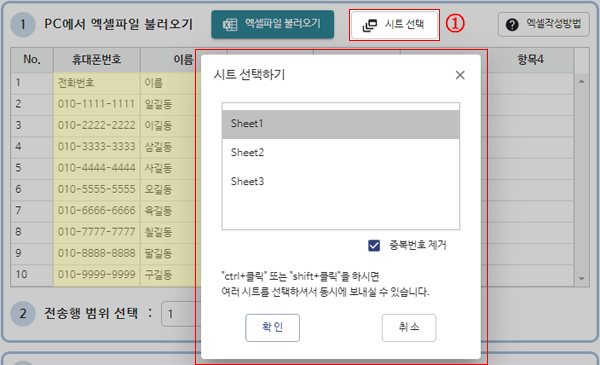
Task: Click the row number 10 cell
Action: [x=32, y=275]
